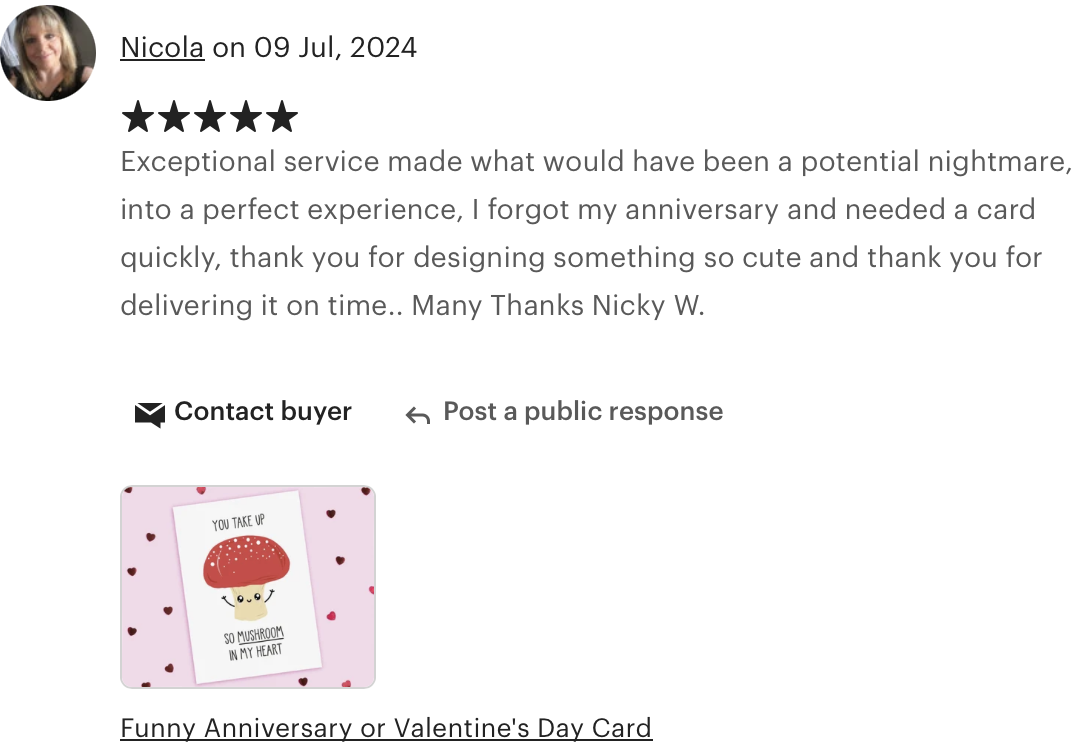Screen dimensions: 1086x756
Task: Click the second star of the rating
Action: coord(174,116)
